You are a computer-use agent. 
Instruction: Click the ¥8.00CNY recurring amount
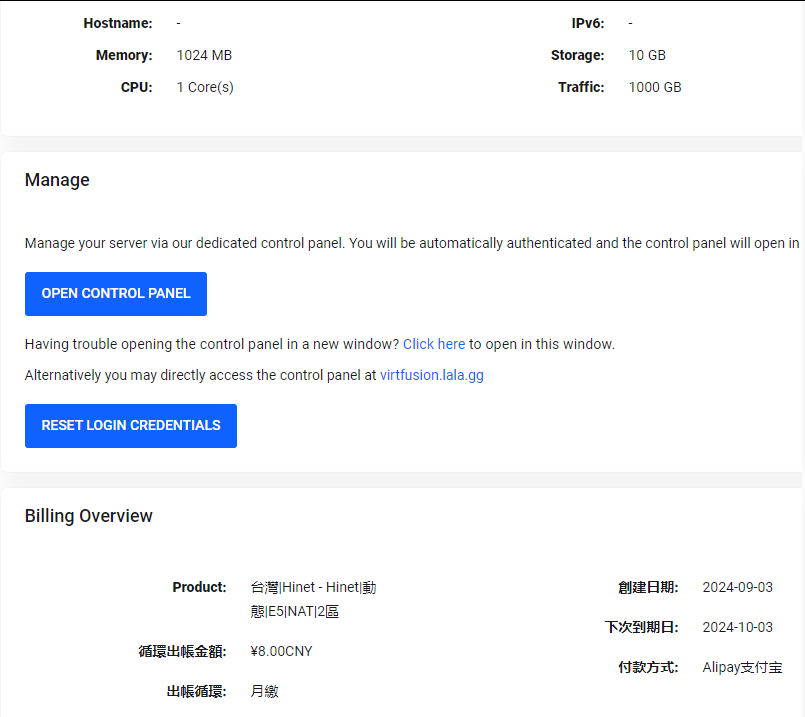pos(282,651)
